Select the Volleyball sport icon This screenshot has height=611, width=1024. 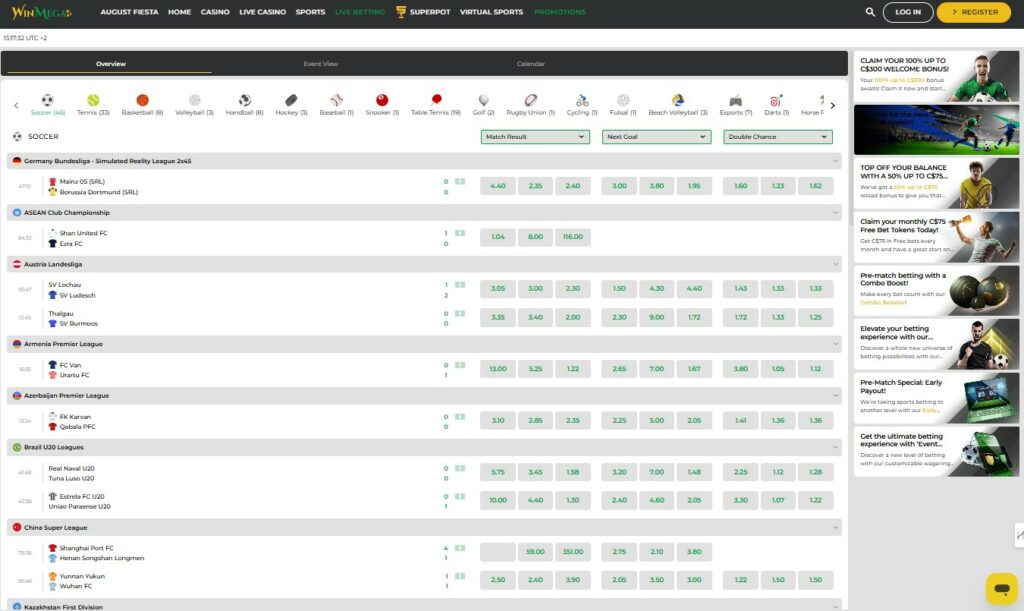pyautogui.click(x=195, y=100)
